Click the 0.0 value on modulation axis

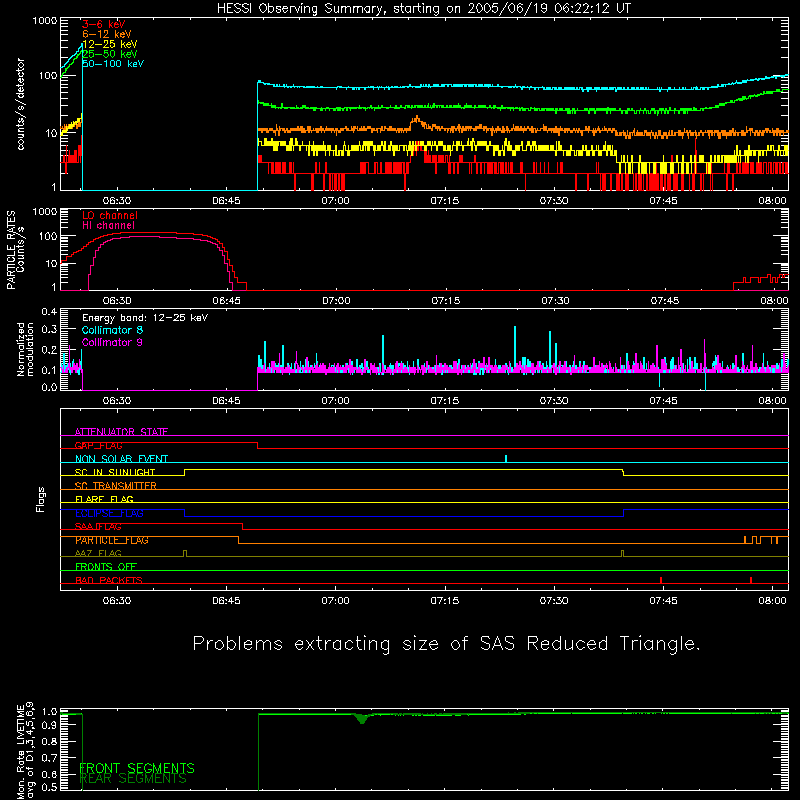point(49,387)
